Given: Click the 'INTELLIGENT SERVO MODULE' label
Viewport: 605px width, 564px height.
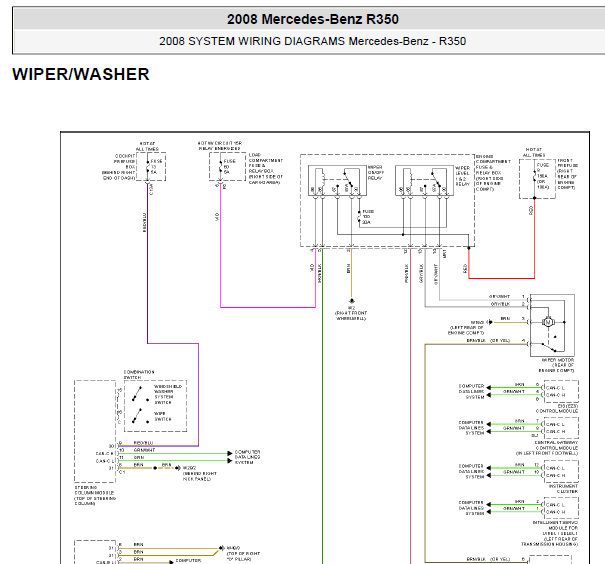Looking at the screenshot, I should 550,533.
